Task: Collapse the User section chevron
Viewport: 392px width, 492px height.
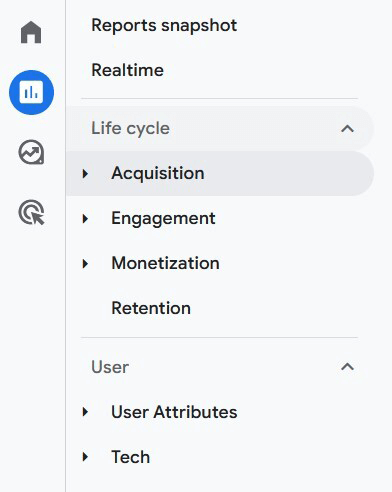Action: [347, 367]
